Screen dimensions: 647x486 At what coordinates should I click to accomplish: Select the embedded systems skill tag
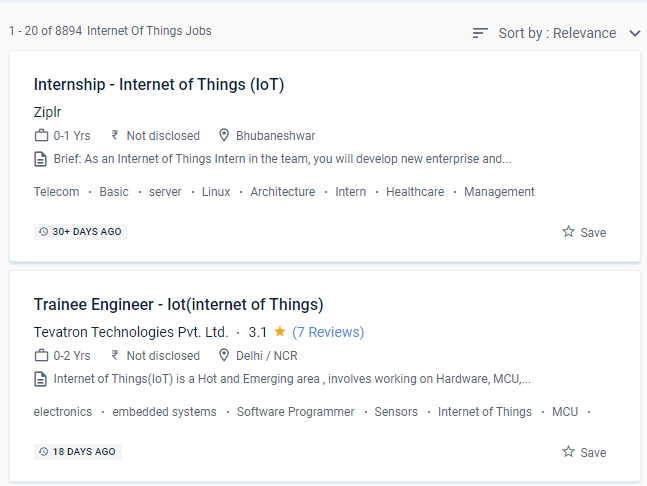(164, 412)
